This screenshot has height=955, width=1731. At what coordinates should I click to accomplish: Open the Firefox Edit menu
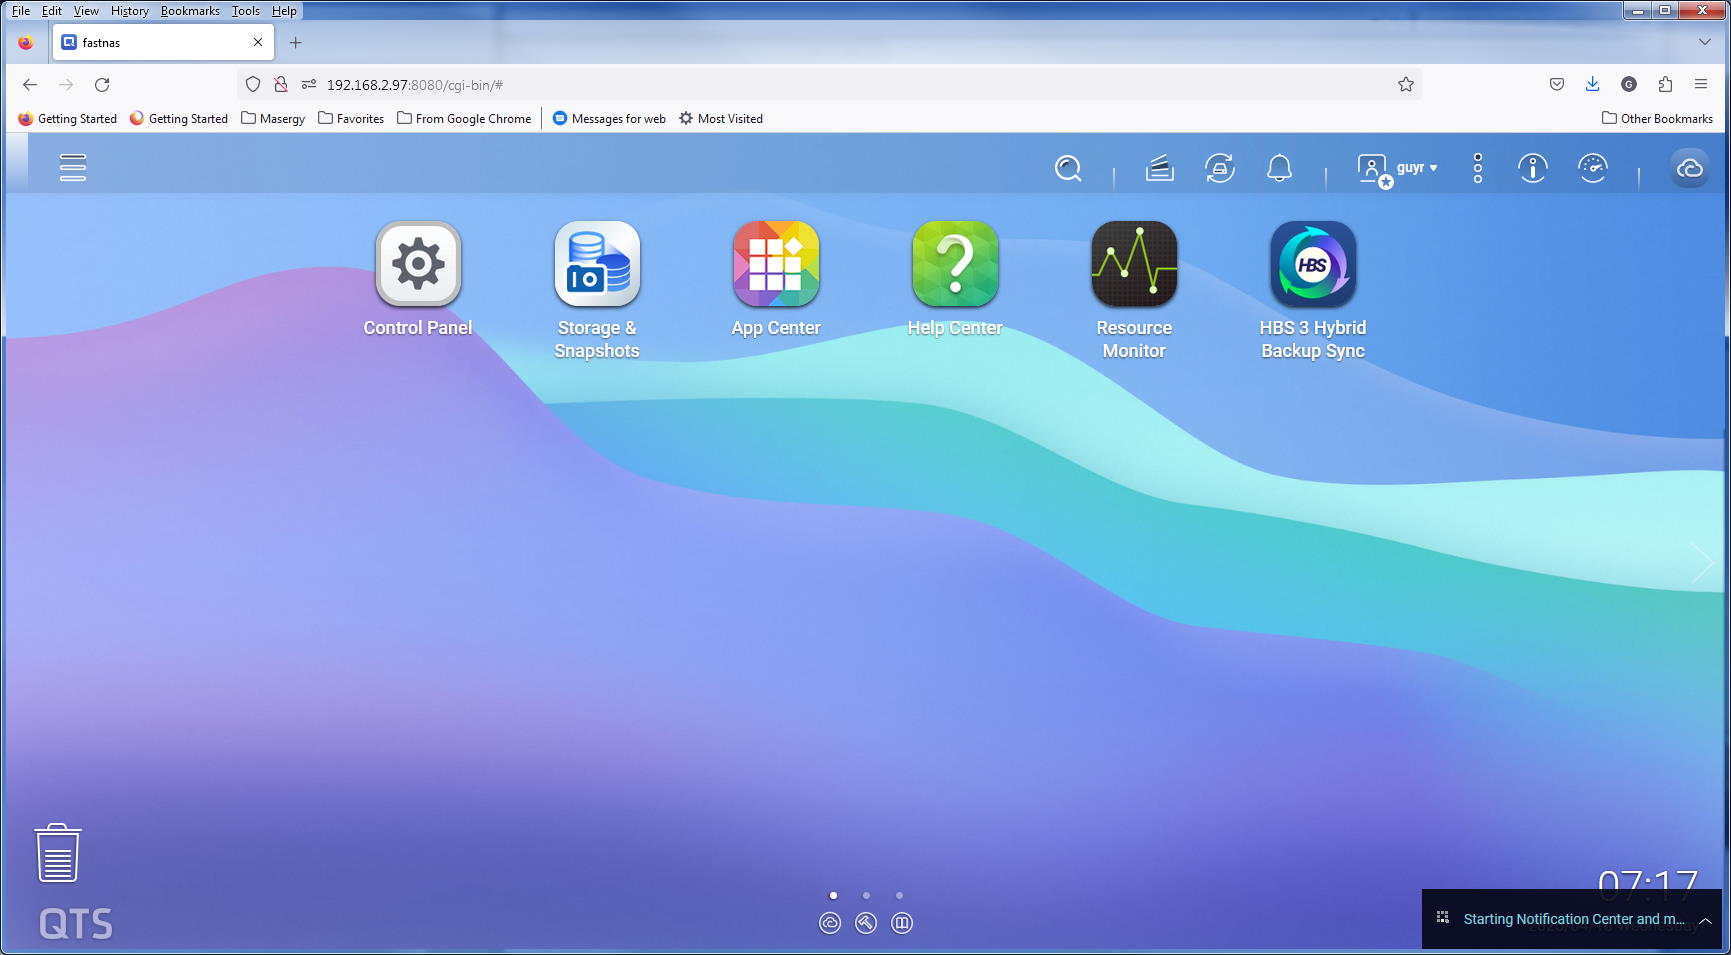pos(51,11)
